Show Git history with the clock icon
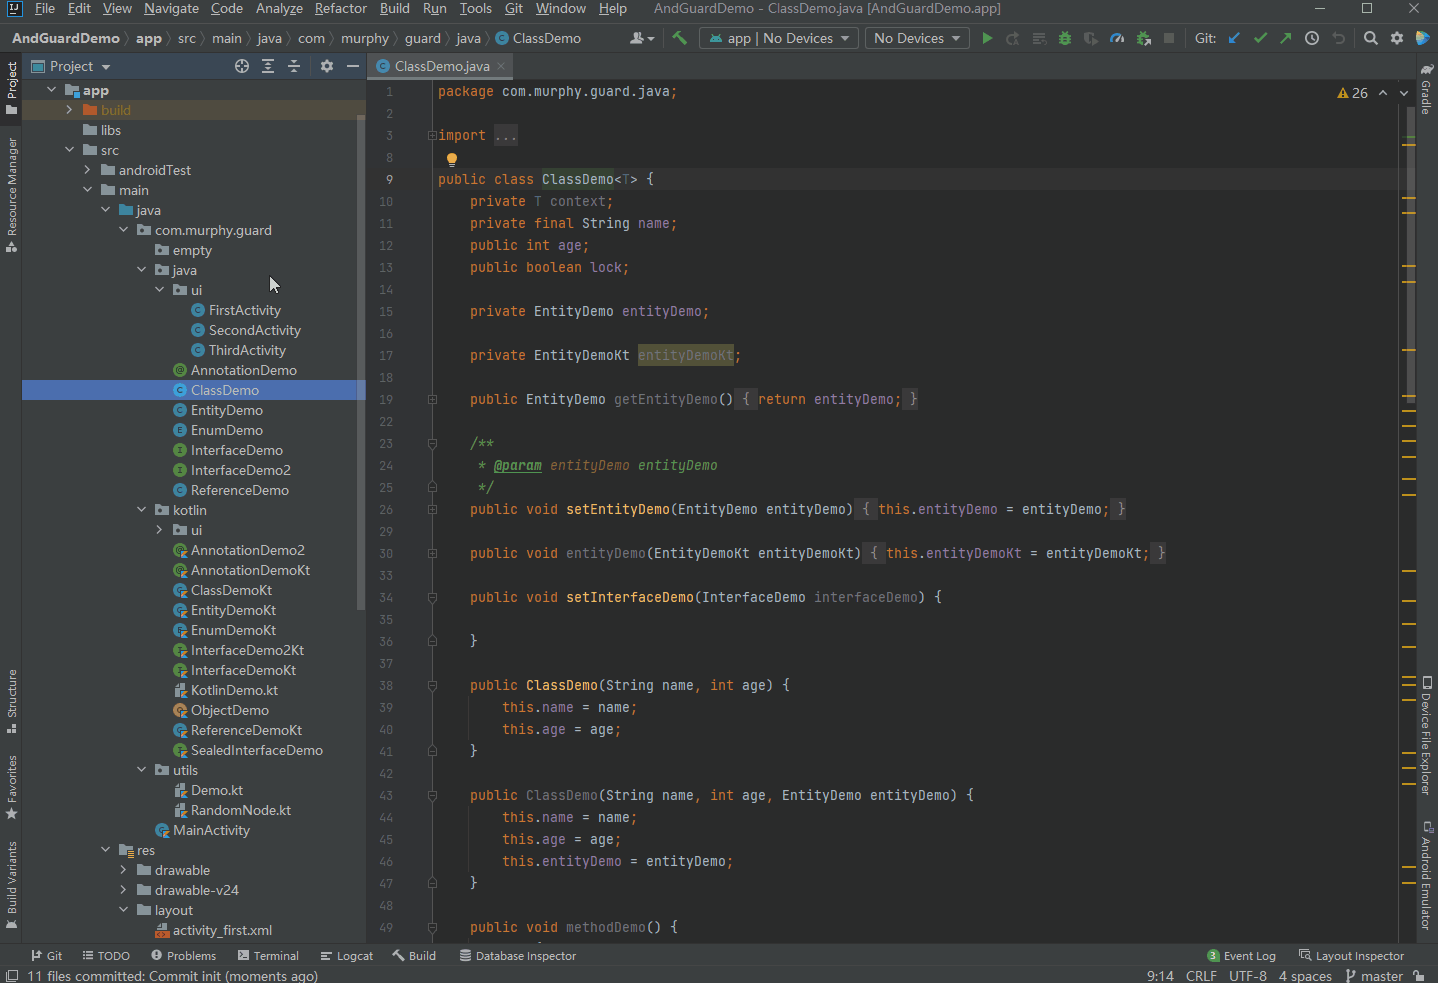 pyautogui.click(x=1312, y=38)
